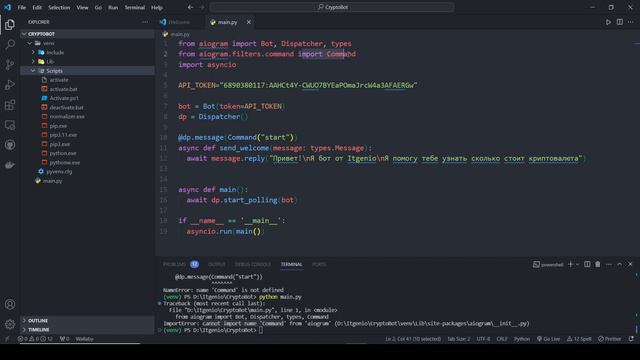Go back with the navigation arrow
The height and width of the screenshot is (360, 640).
pos(190,7)
